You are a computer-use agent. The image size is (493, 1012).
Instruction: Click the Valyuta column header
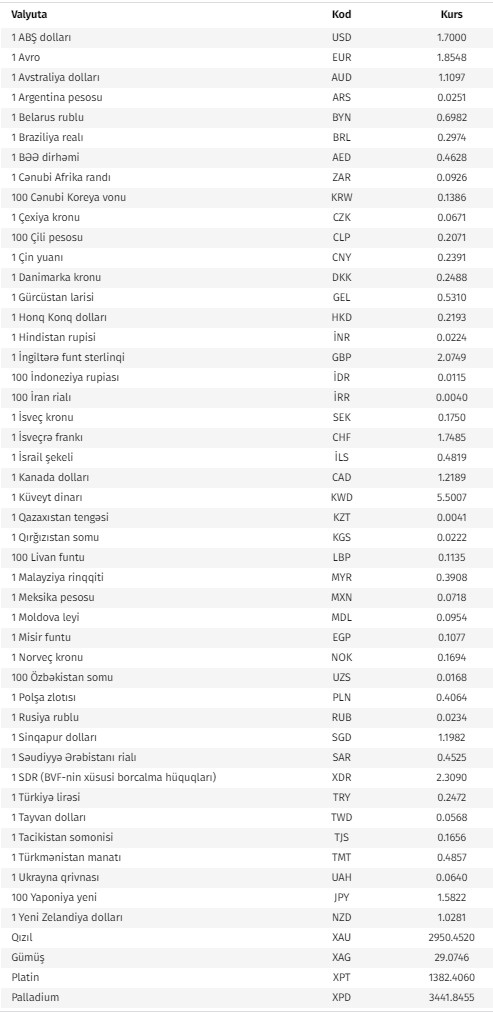coord(29,15)
